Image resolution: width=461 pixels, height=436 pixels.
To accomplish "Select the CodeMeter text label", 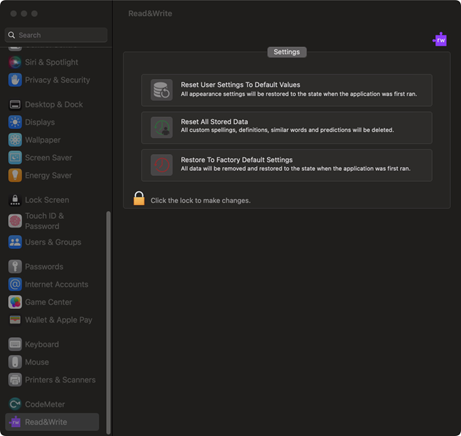I will click(x=45, y=404).
